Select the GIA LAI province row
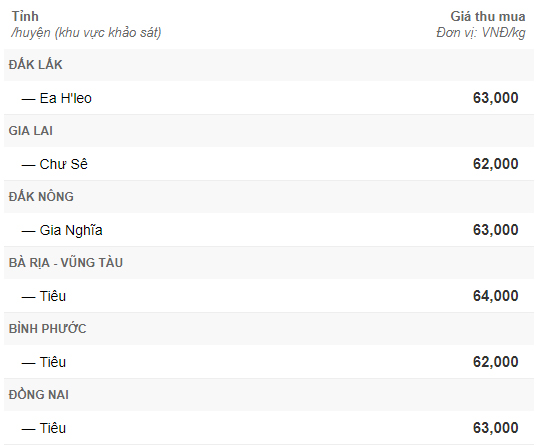This screenshot has width=536, height=446. [269, 131]
